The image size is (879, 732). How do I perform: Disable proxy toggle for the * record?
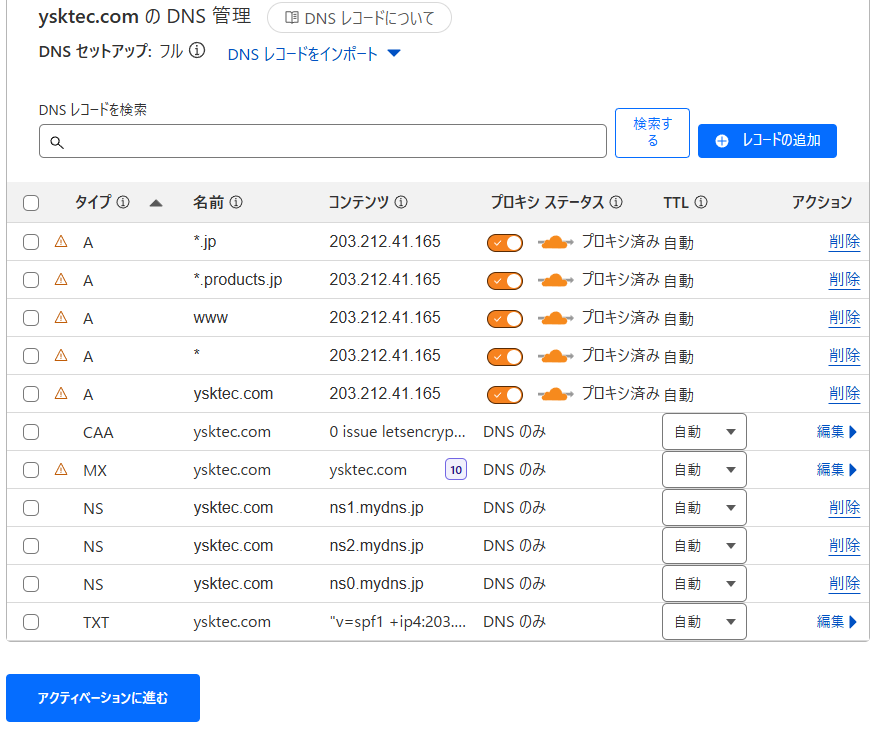coord(505,357)
